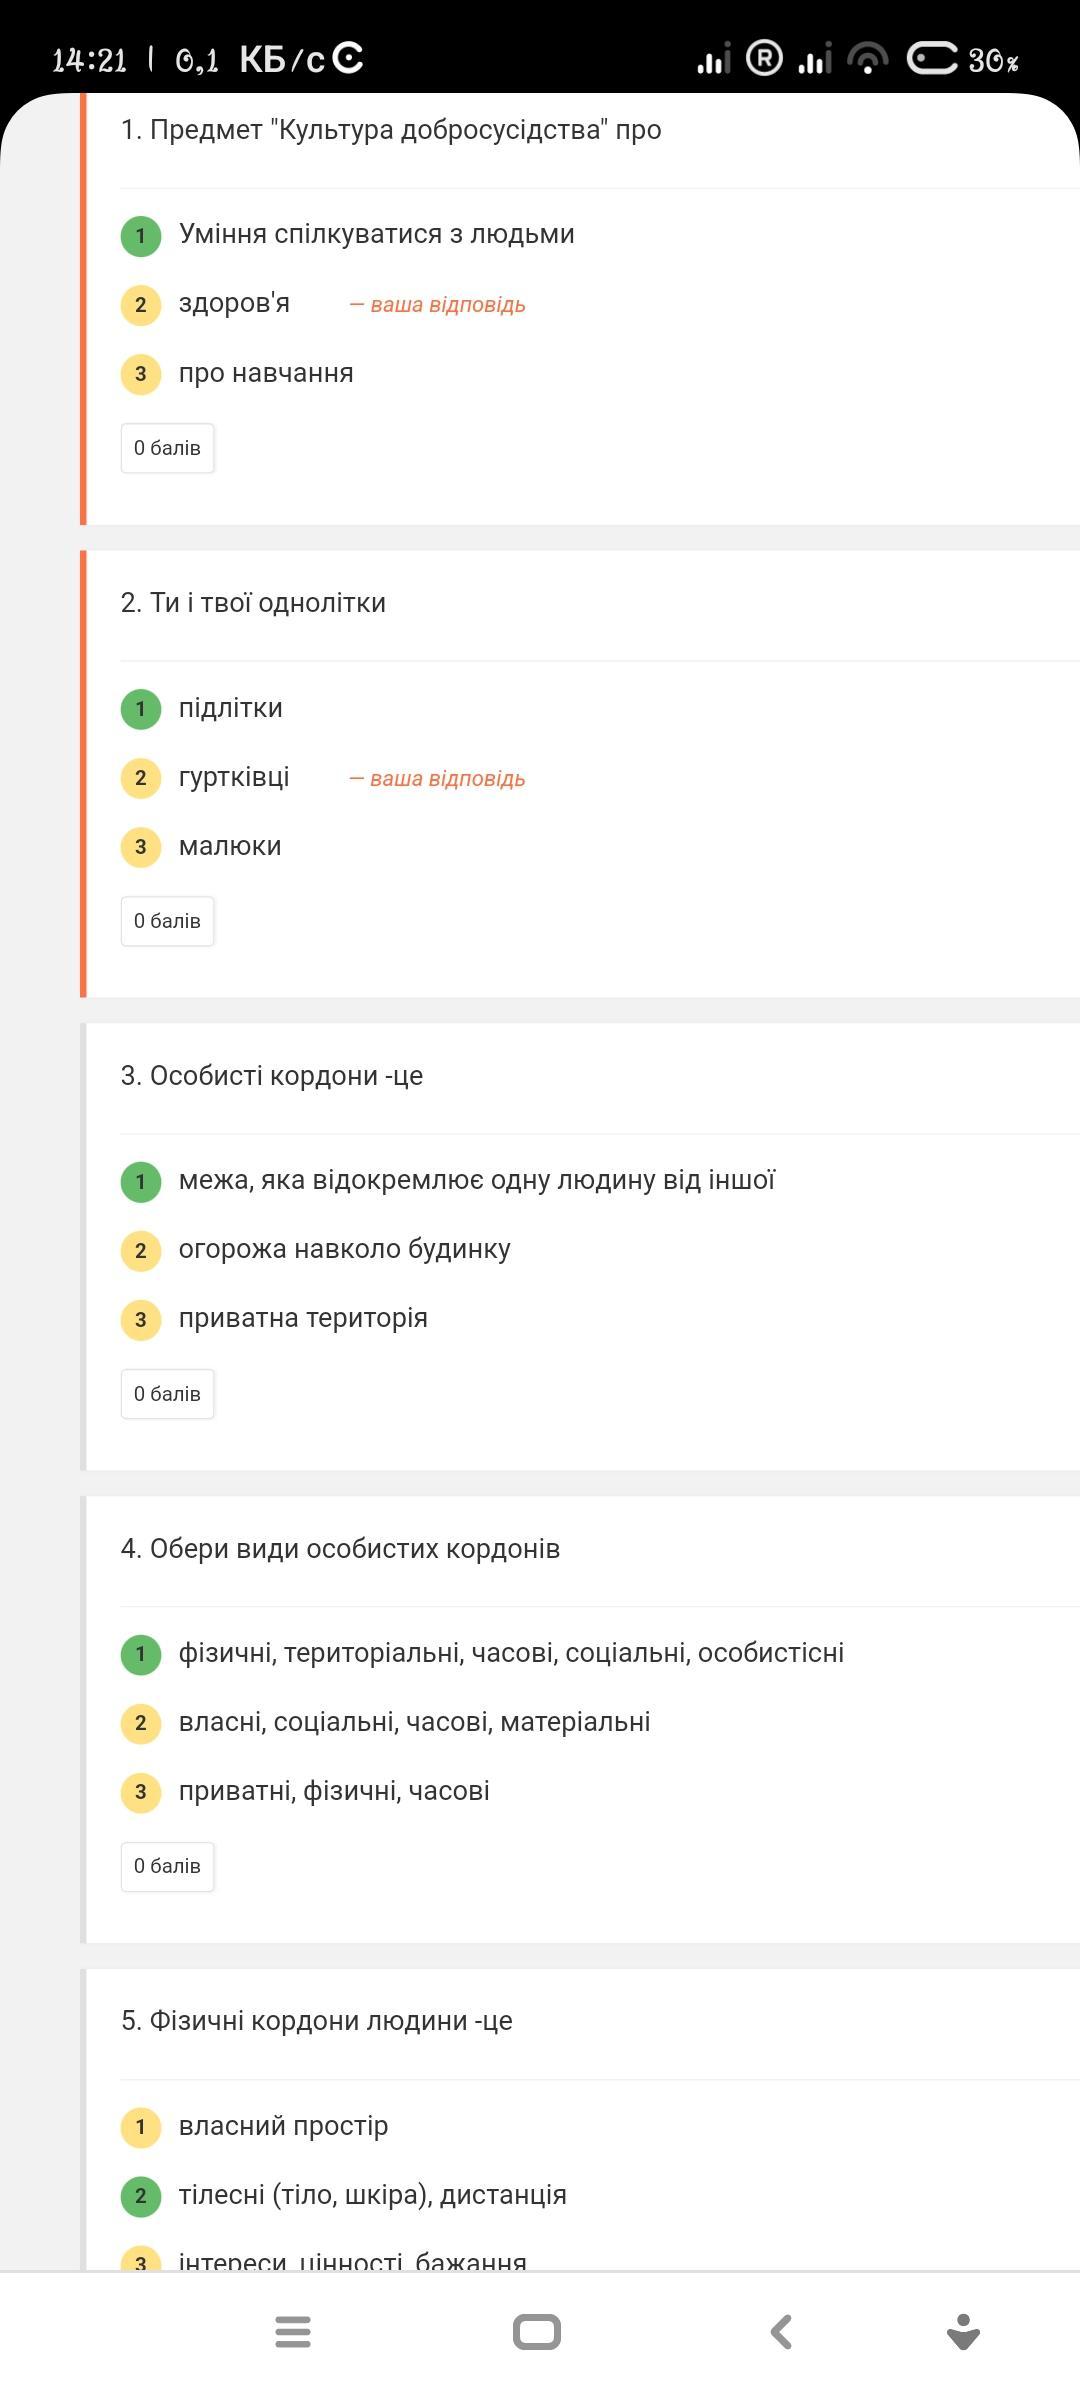Tap the battery icon in status bar

pyautogui.click(x=933, y=59)
